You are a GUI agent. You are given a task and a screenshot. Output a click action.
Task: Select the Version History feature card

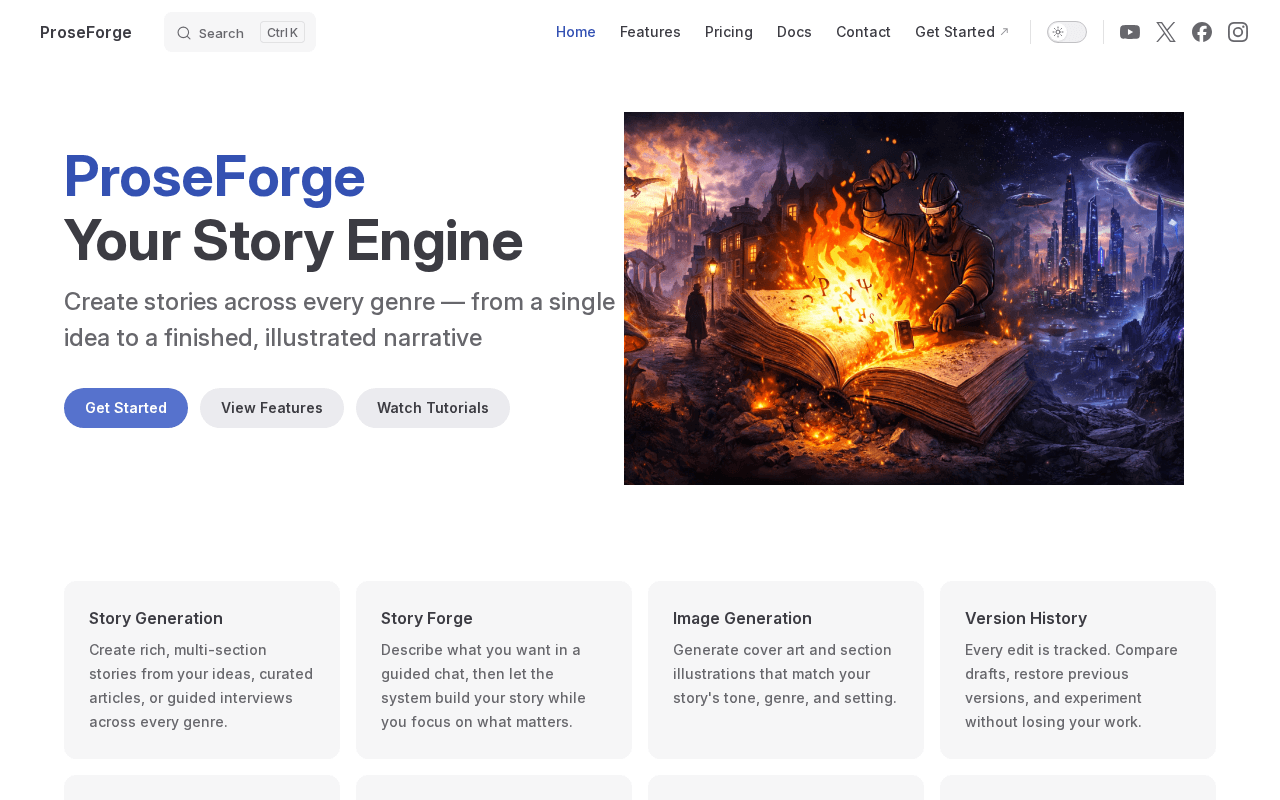[1078, 670]
